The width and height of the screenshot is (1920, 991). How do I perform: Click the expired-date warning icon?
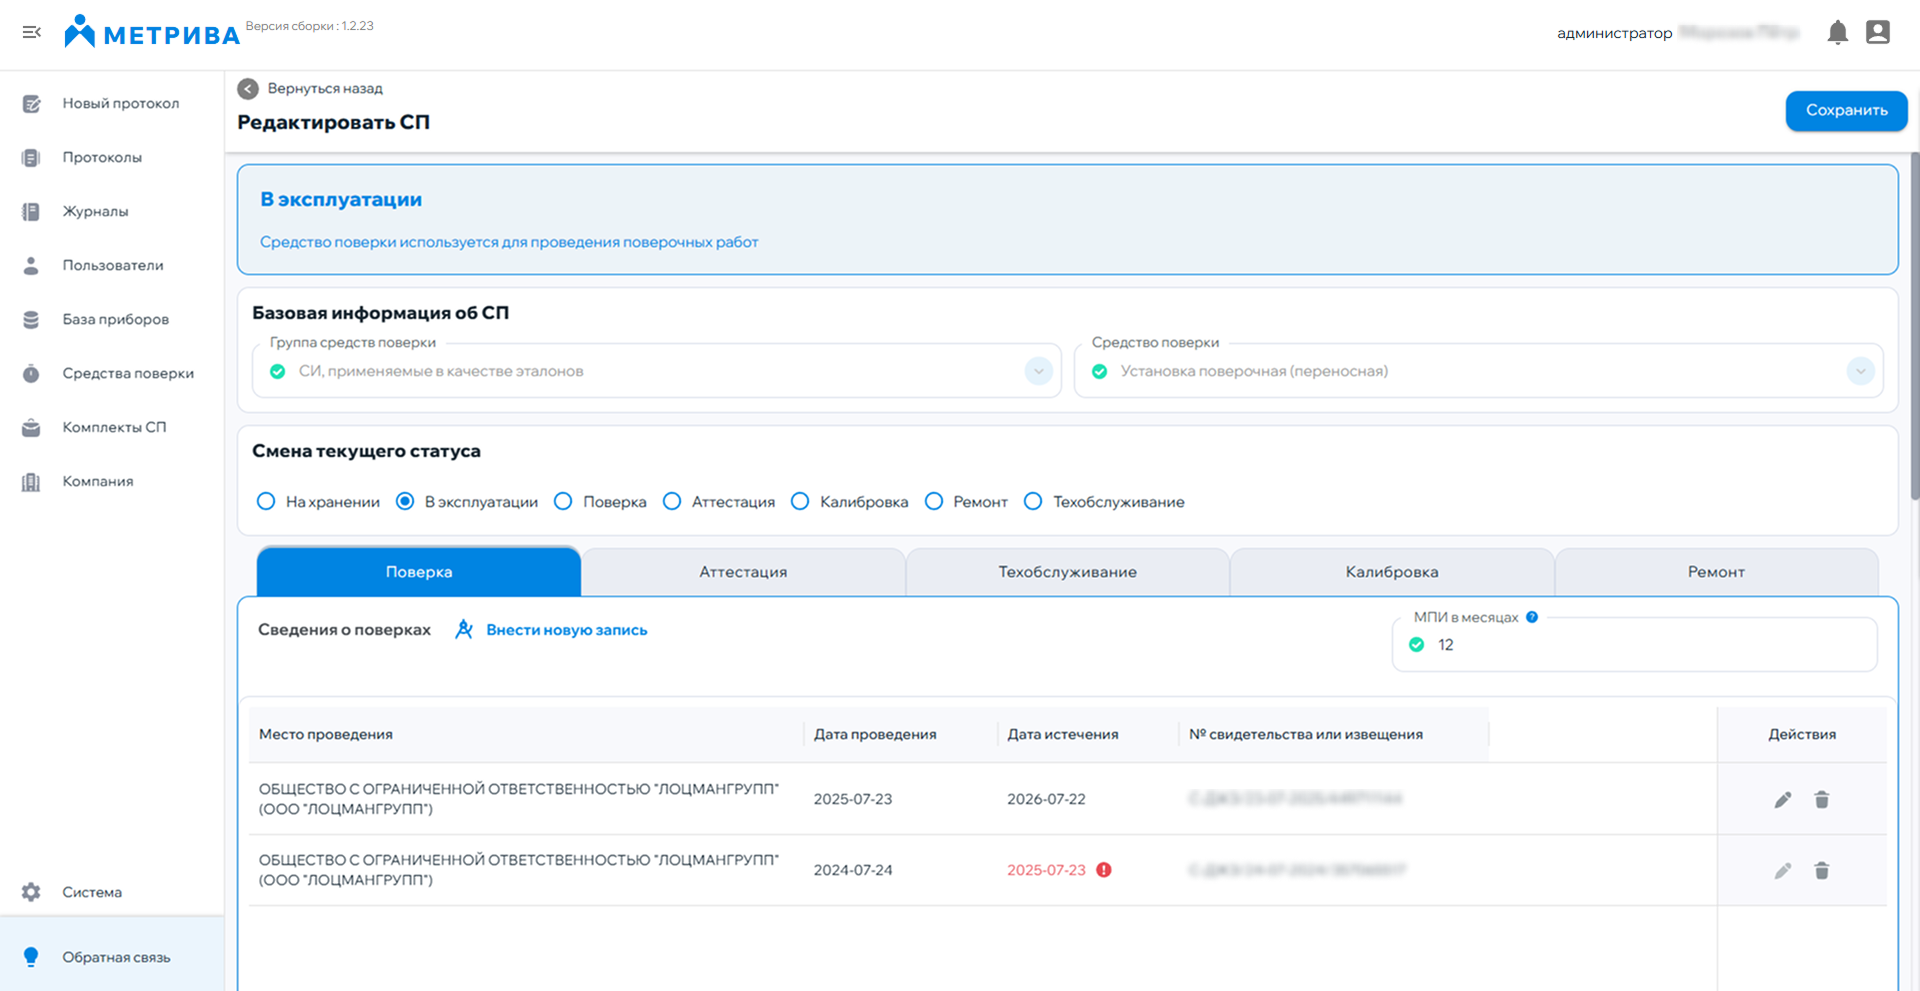tap(1104, 870)
